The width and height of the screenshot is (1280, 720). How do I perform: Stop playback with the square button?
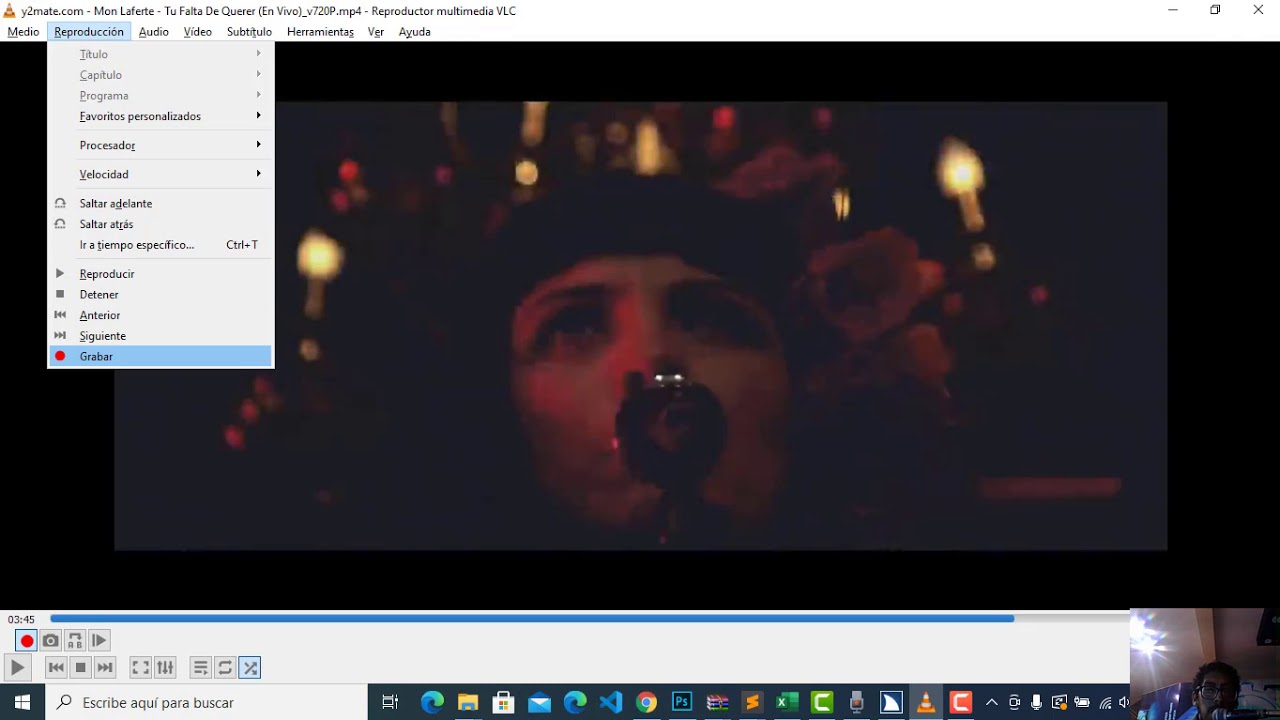[81, 667]
